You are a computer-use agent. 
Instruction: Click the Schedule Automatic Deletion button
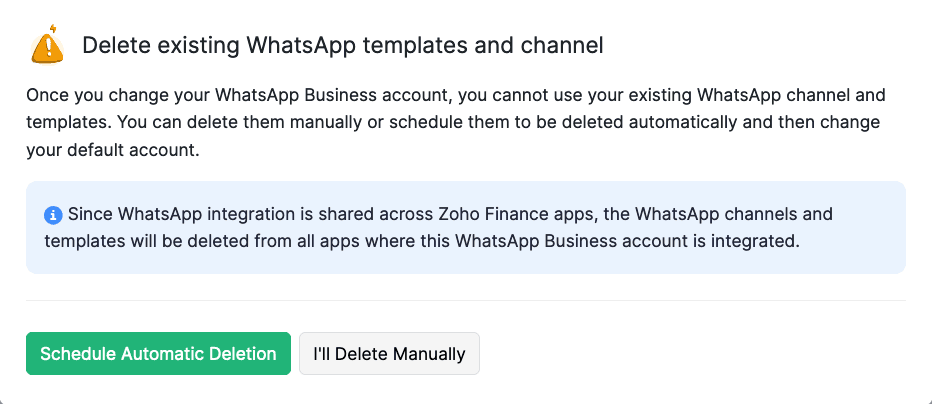158,353
